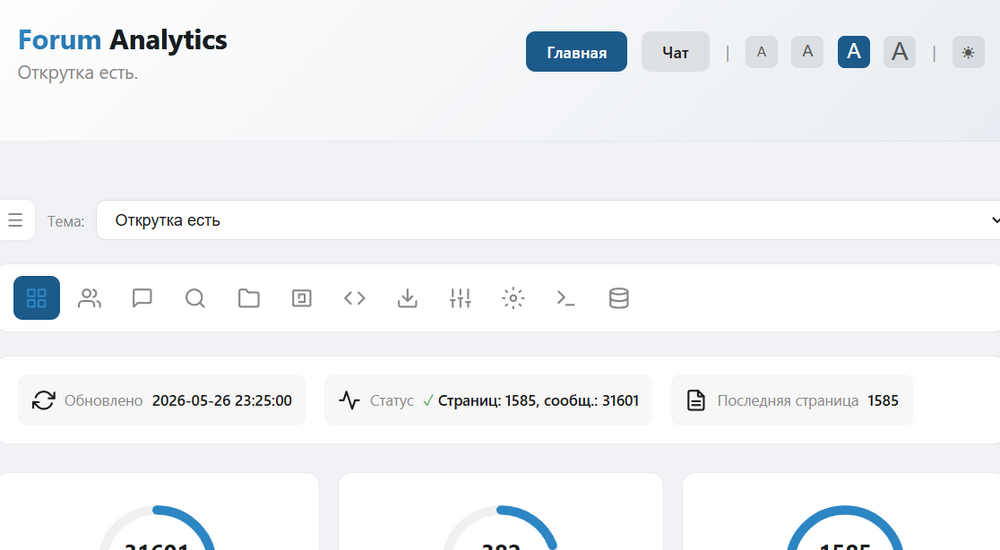Click the document icon by Последняя страница
1000x550 pixels.
click(696, 400)
